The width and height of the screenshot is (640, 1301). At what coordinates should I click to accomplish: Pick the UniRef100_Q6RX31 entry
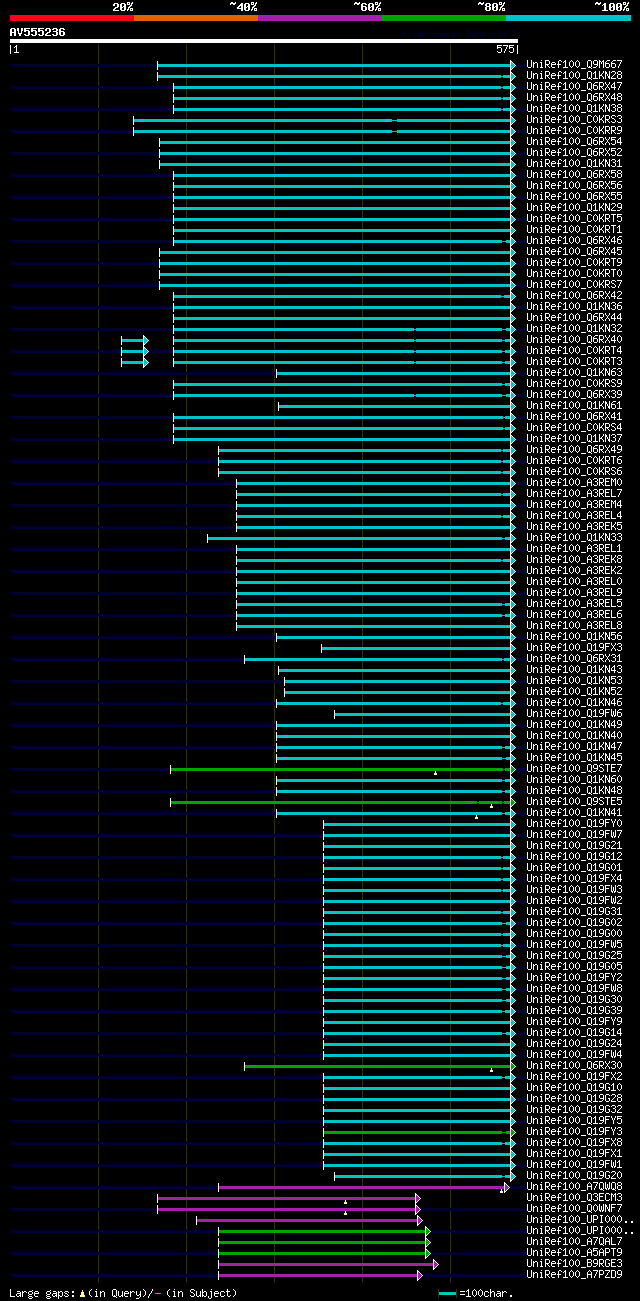[x=574, y=659]
